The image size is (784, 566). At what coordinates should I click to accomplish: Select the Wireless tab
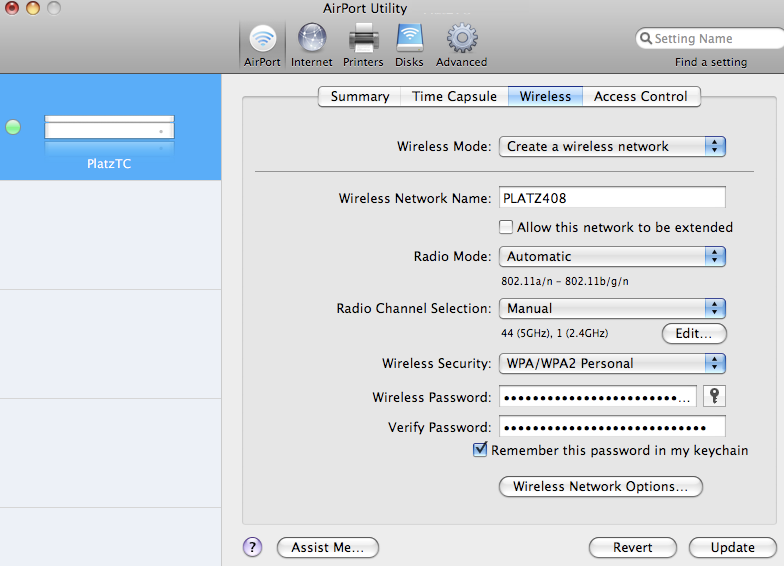click(545, 96)
